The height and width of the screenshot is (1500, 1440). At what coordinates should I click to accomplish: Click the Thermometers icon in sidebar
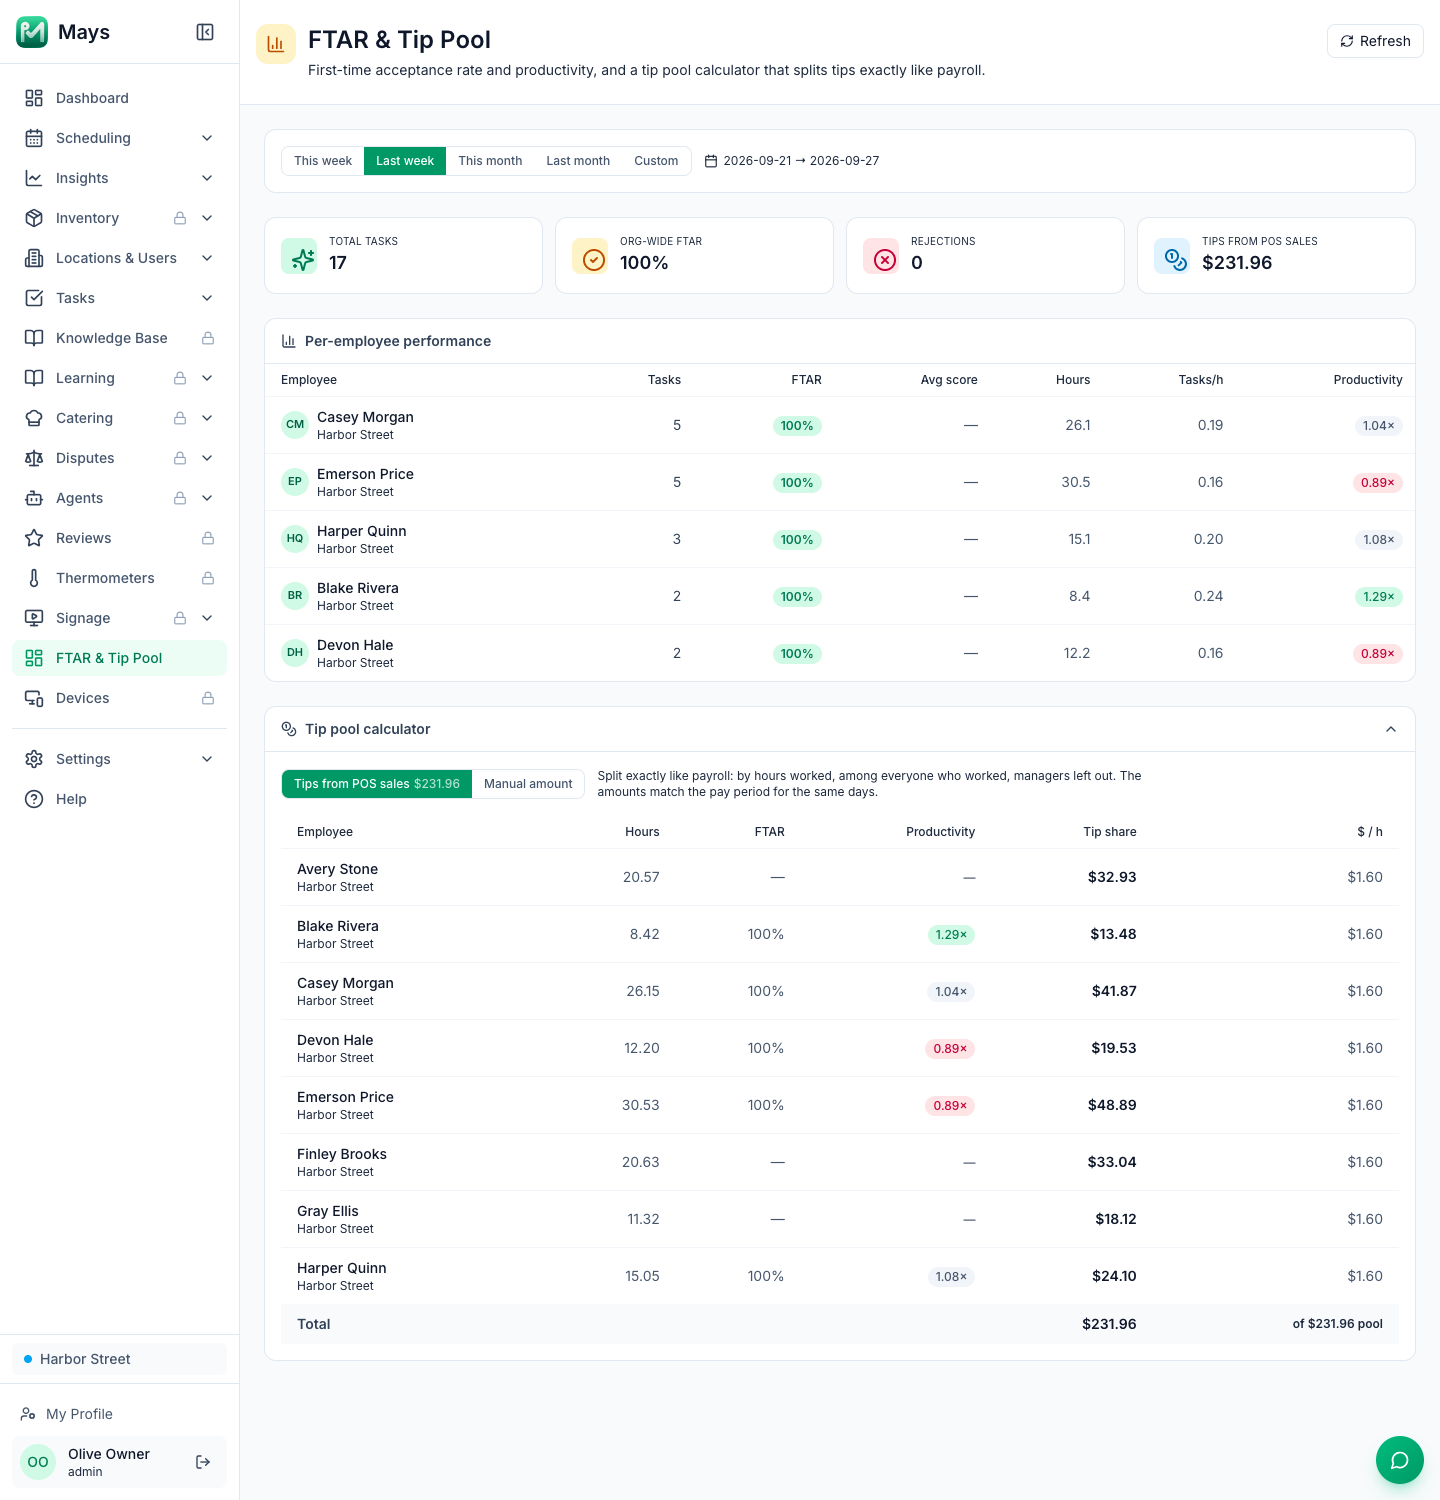34,578
